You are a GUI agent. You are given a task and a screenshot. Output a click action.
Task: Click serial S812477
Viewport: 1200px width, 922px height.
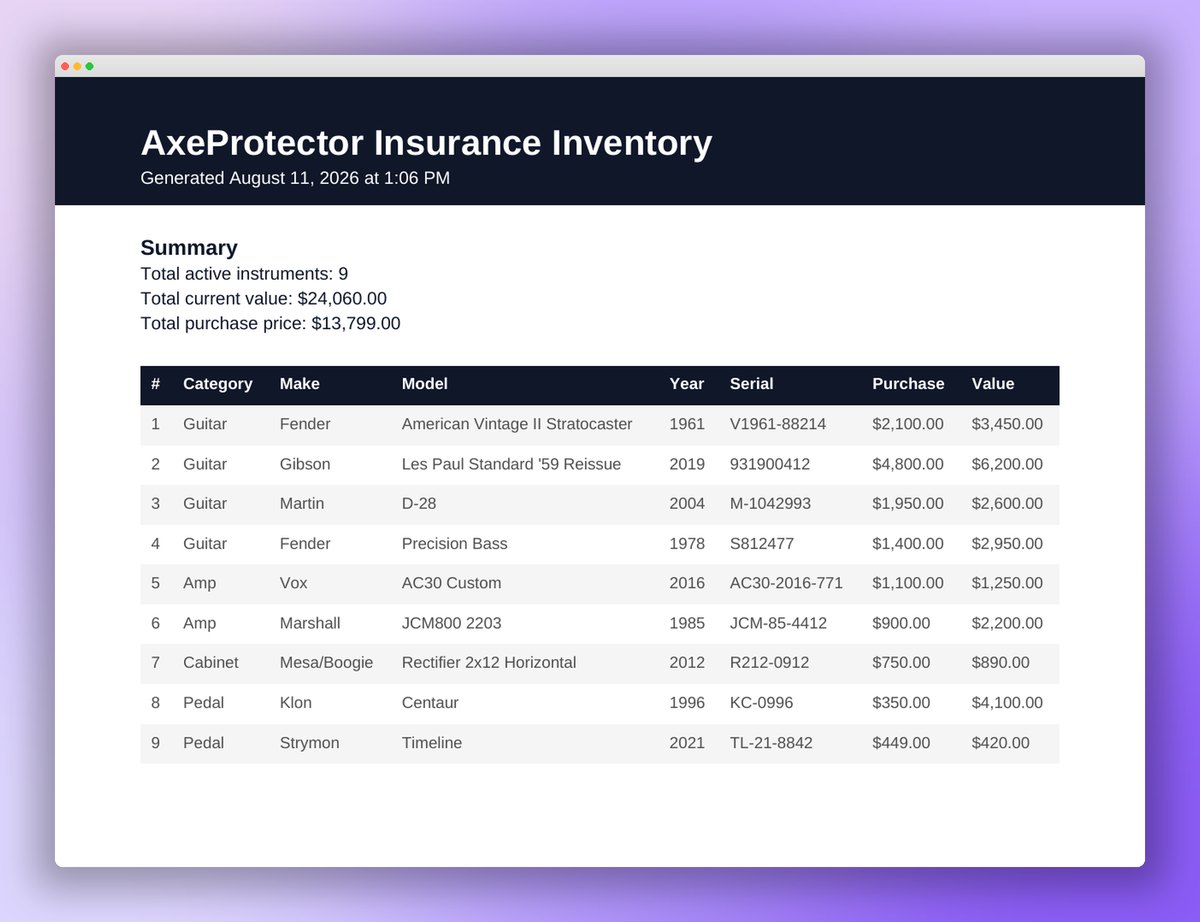point(762,544)
